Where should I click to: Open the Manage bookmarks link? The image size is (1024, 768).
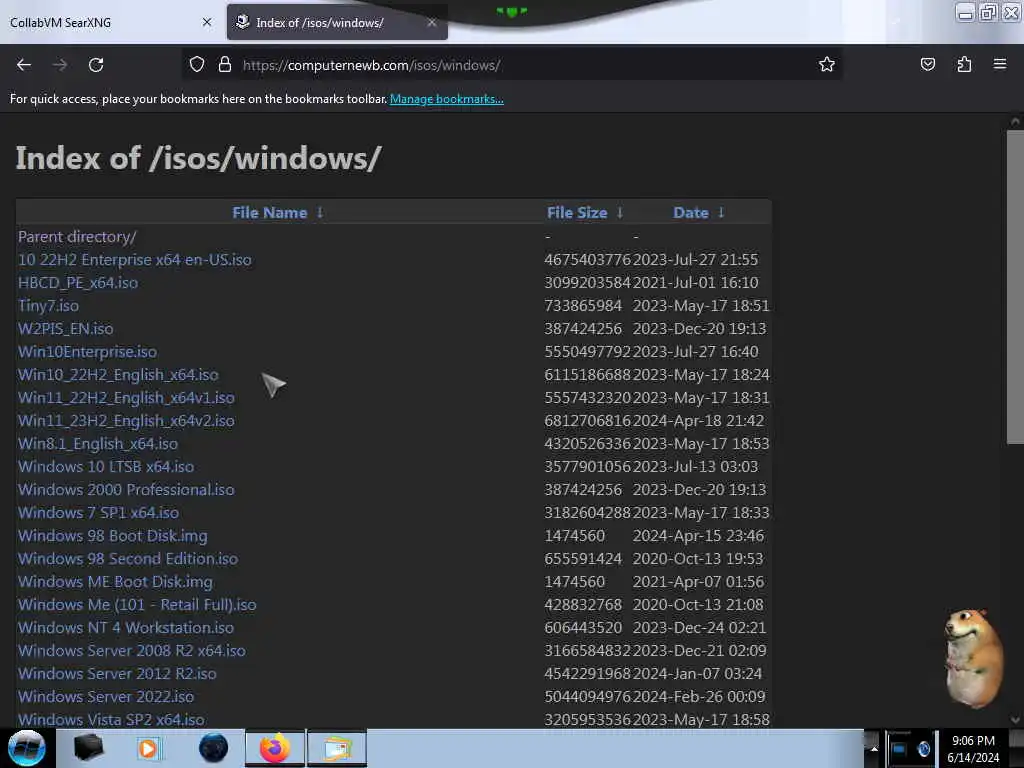pyautogui.click(x=447, y=99)
